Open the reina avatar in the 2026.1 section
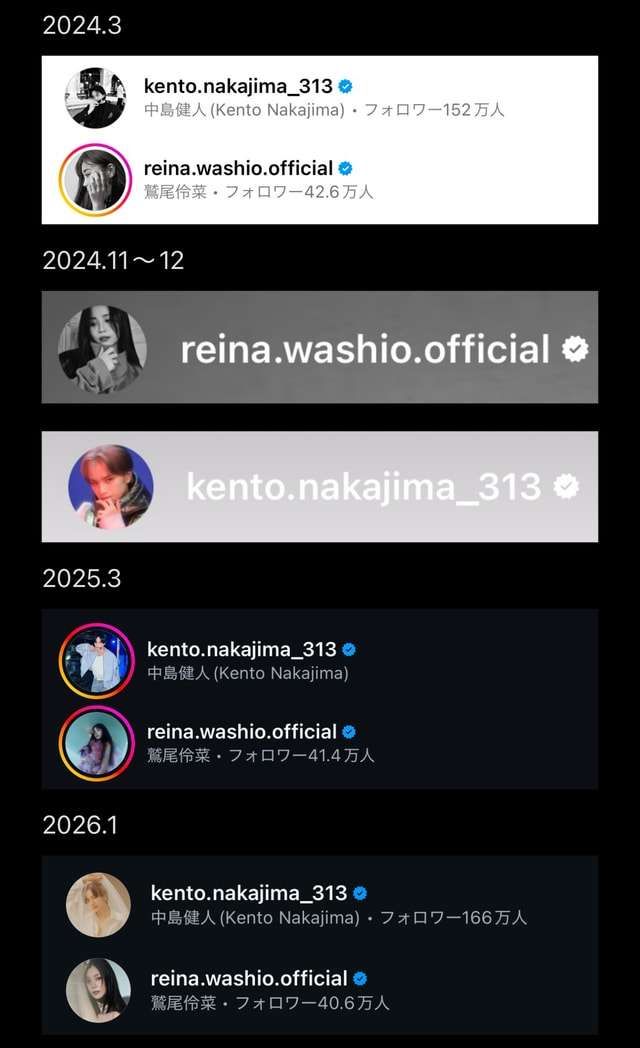The width and height of the screenshot is (640, 1048). 98,990
